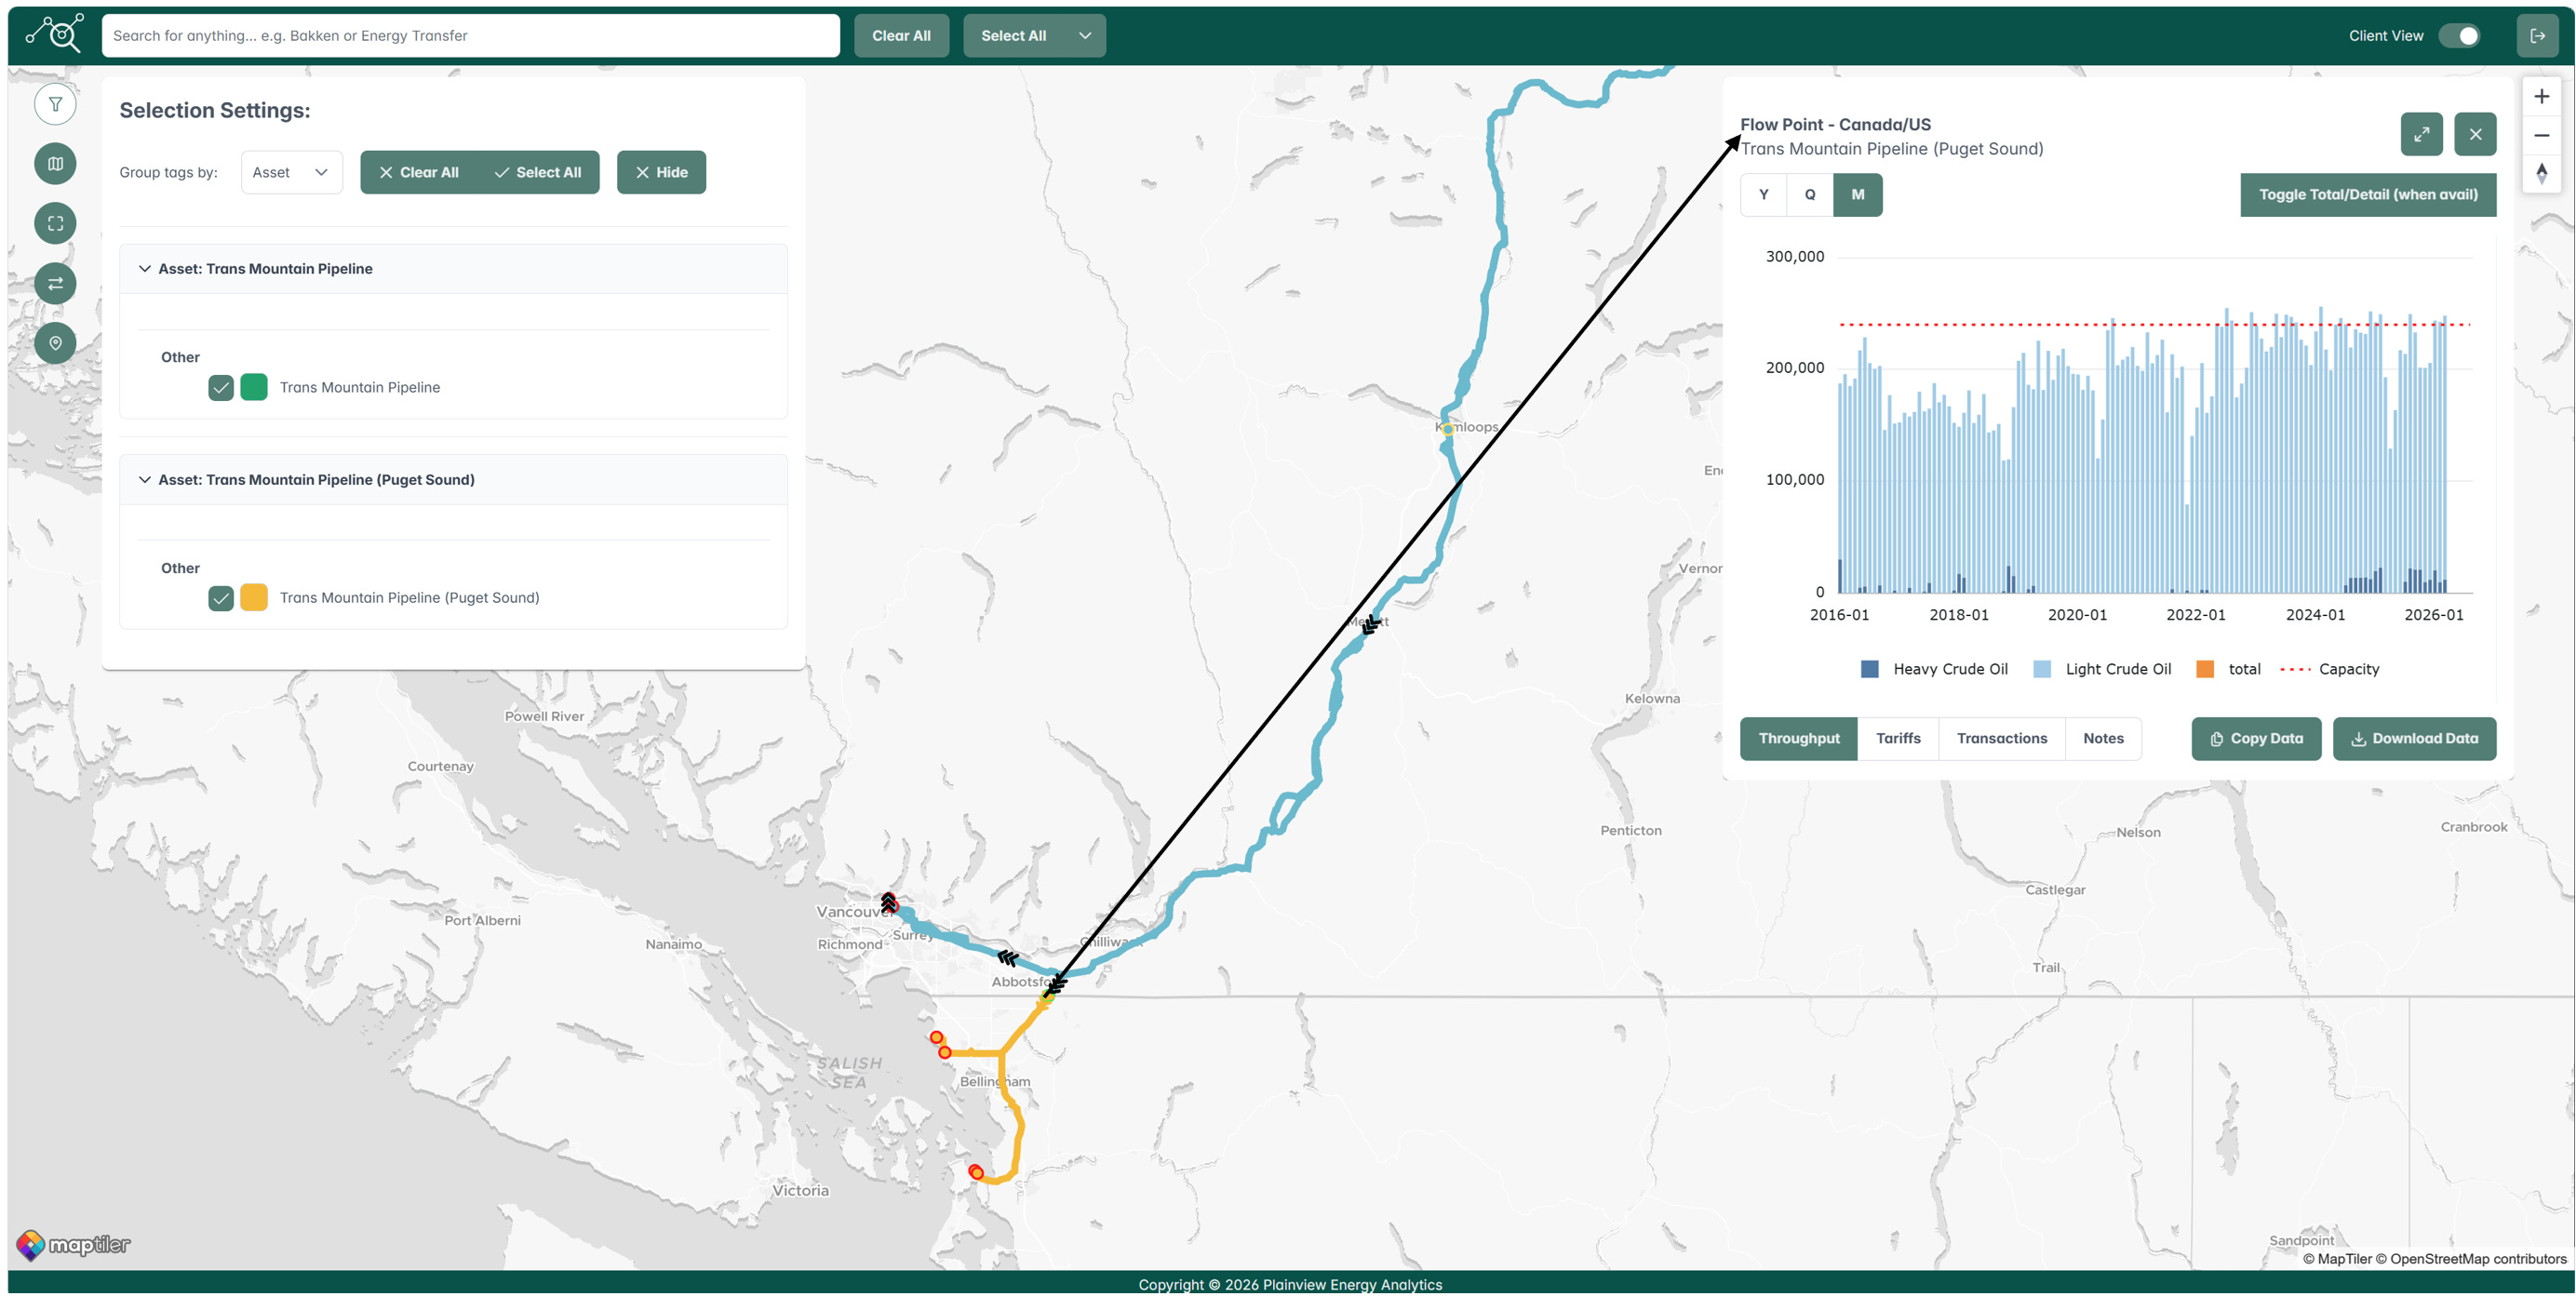The image size is (2576, 1296).
Task: Click the swap arrows sidebar icon
Action: pyautogui.click(x=55, y=284)
